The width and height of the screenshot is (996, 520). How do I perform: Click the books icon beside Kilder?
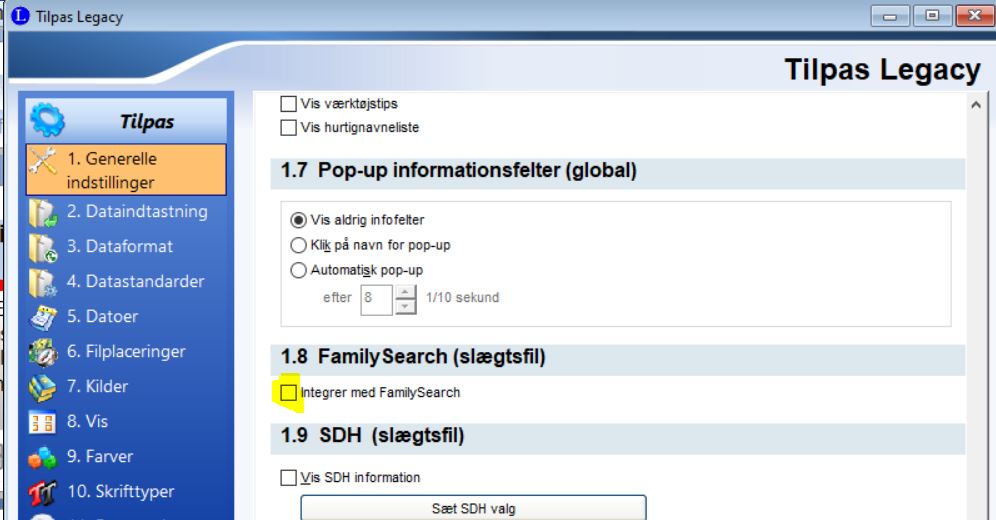coord(43,387)
